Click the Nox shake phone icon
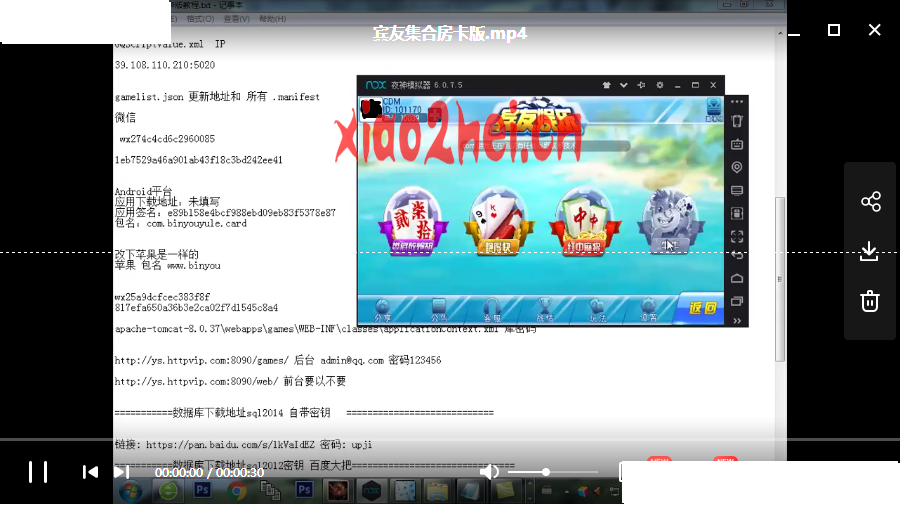 point(737,121)
